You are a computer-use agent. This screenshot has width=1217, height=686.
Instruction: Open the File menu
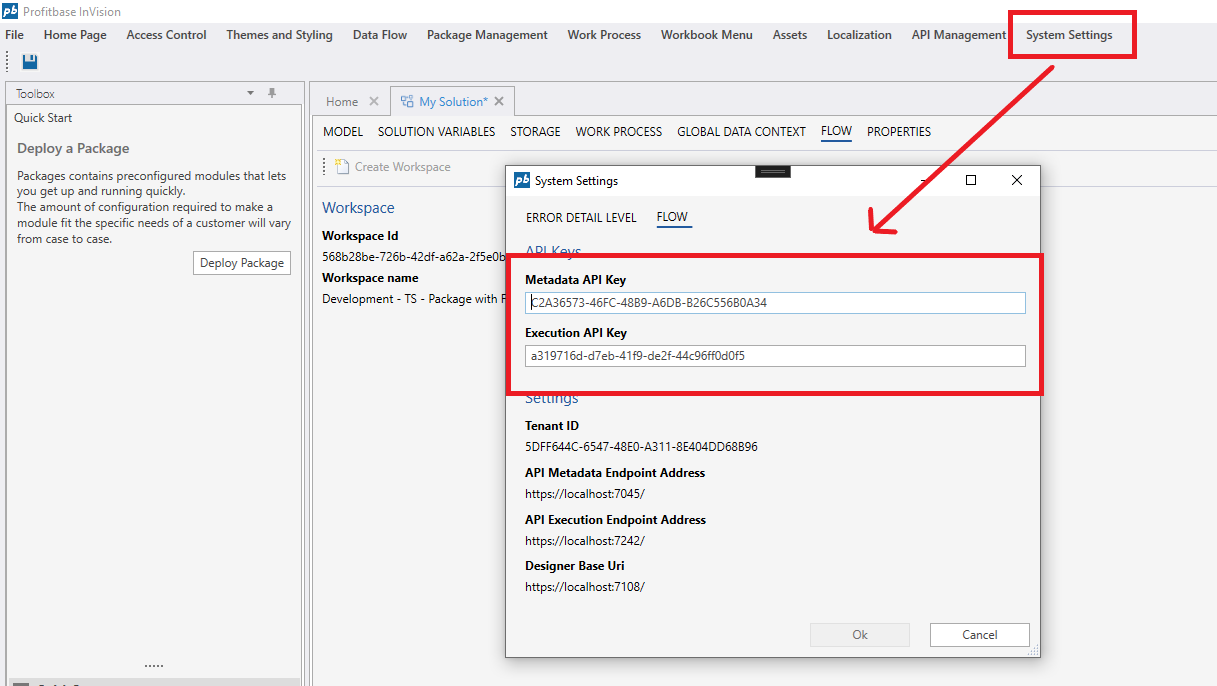(14, 35)
